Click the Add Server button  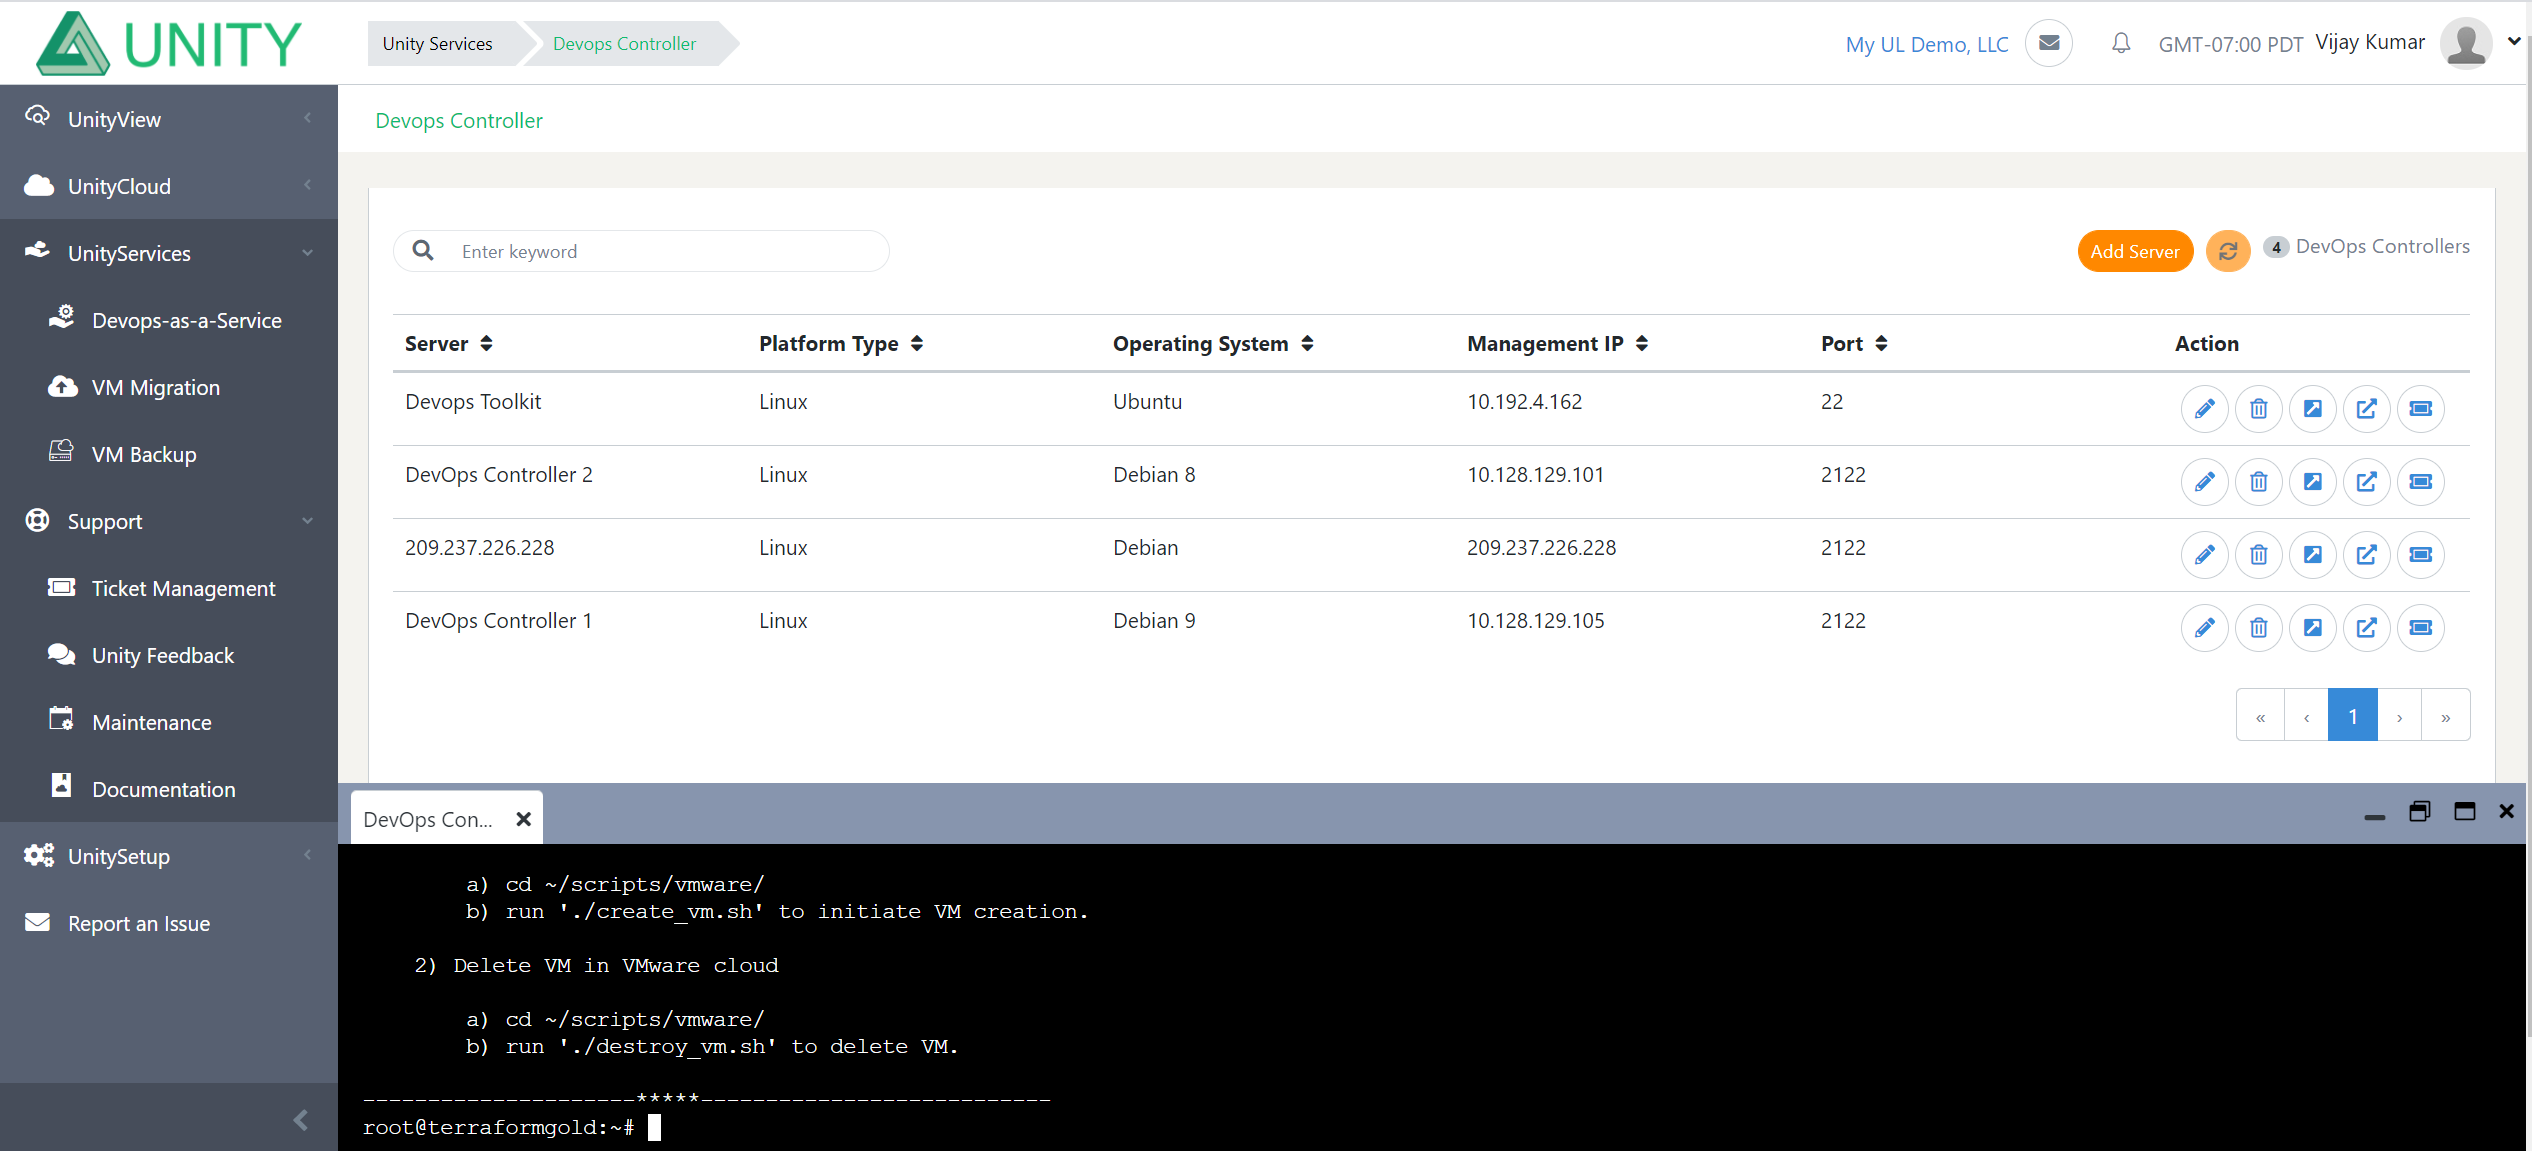coord(2134,251)
